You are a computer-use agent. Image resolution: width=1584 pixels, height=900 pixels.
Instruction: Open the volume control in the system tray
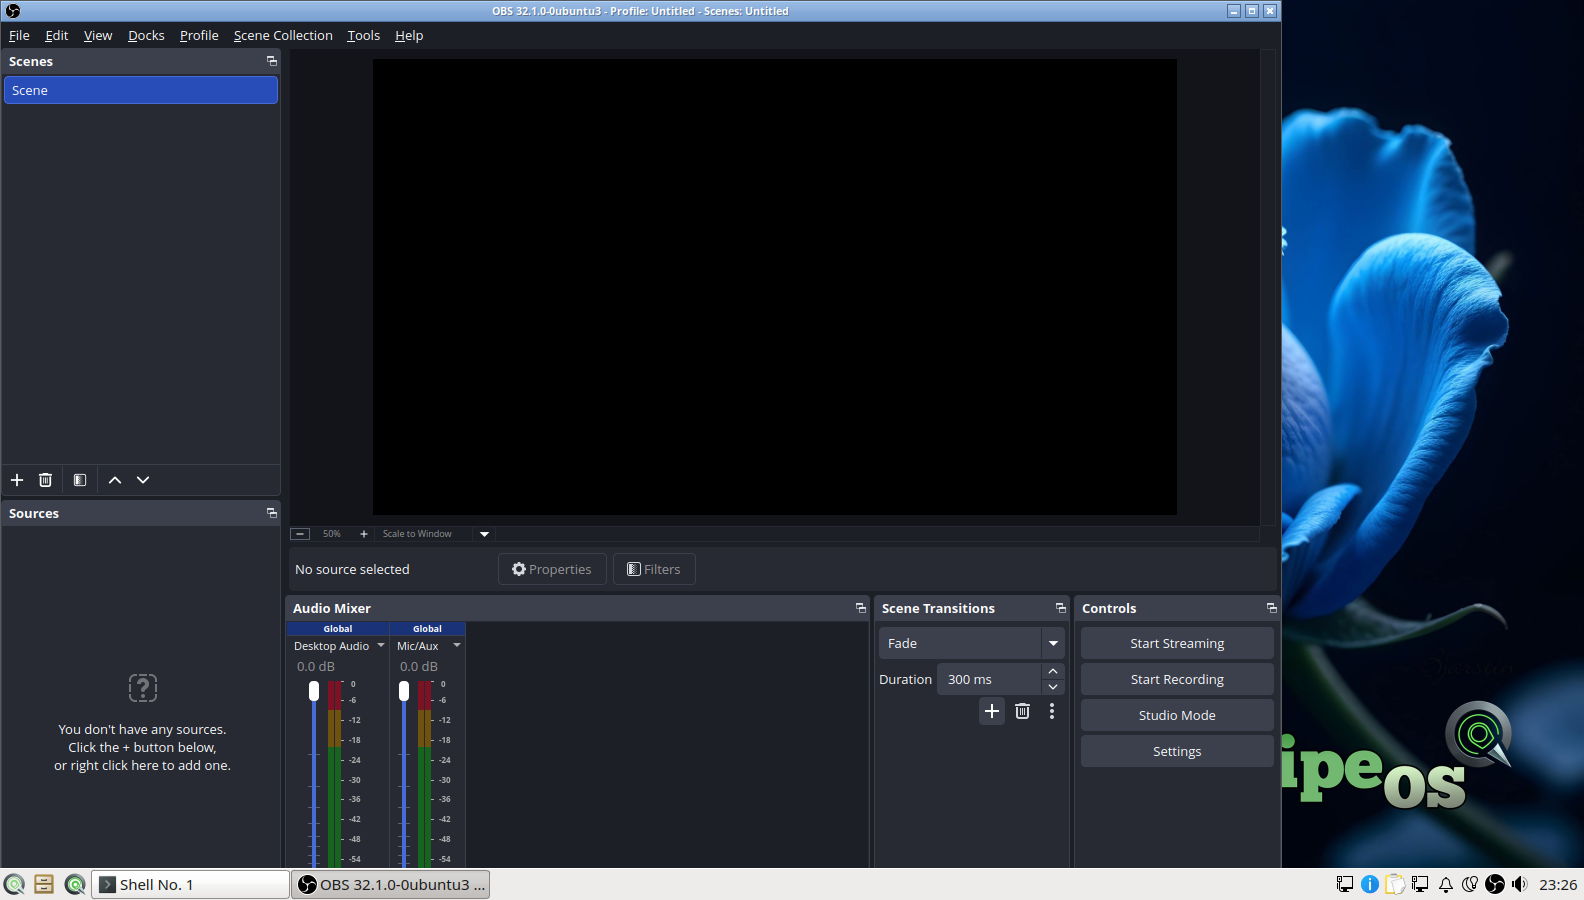tap(1520, 884)
